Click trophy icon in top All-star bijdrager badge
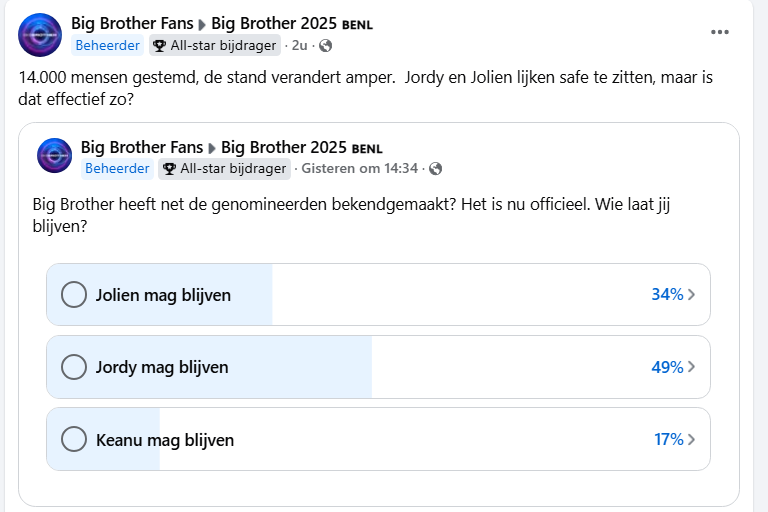This screenshot has height=512, width=768. click(159, 46)
